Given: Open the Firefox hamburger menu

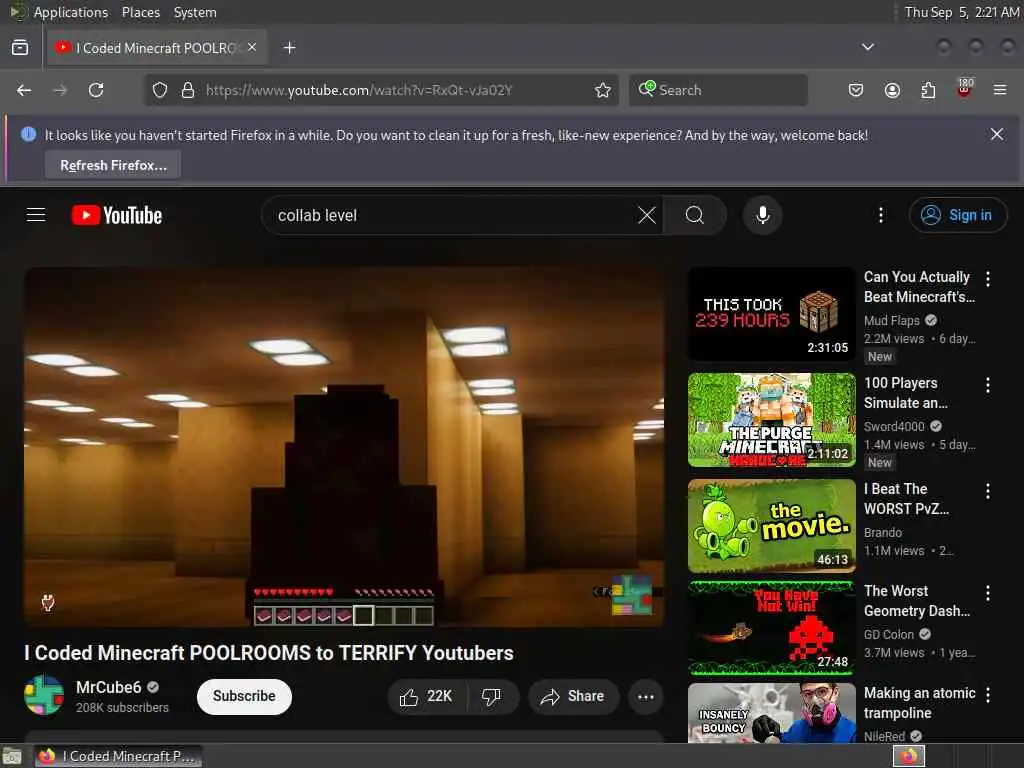Looking at the screenshot, I should (x=1000, y=90).
